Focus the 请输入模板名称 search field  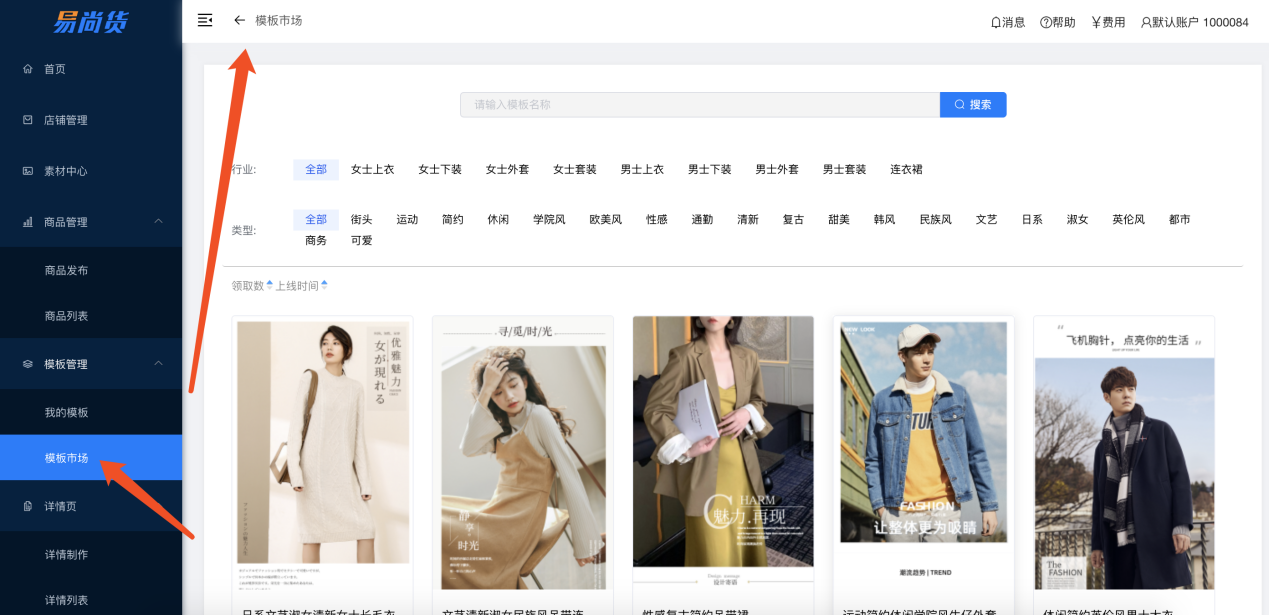click(700, 105)
